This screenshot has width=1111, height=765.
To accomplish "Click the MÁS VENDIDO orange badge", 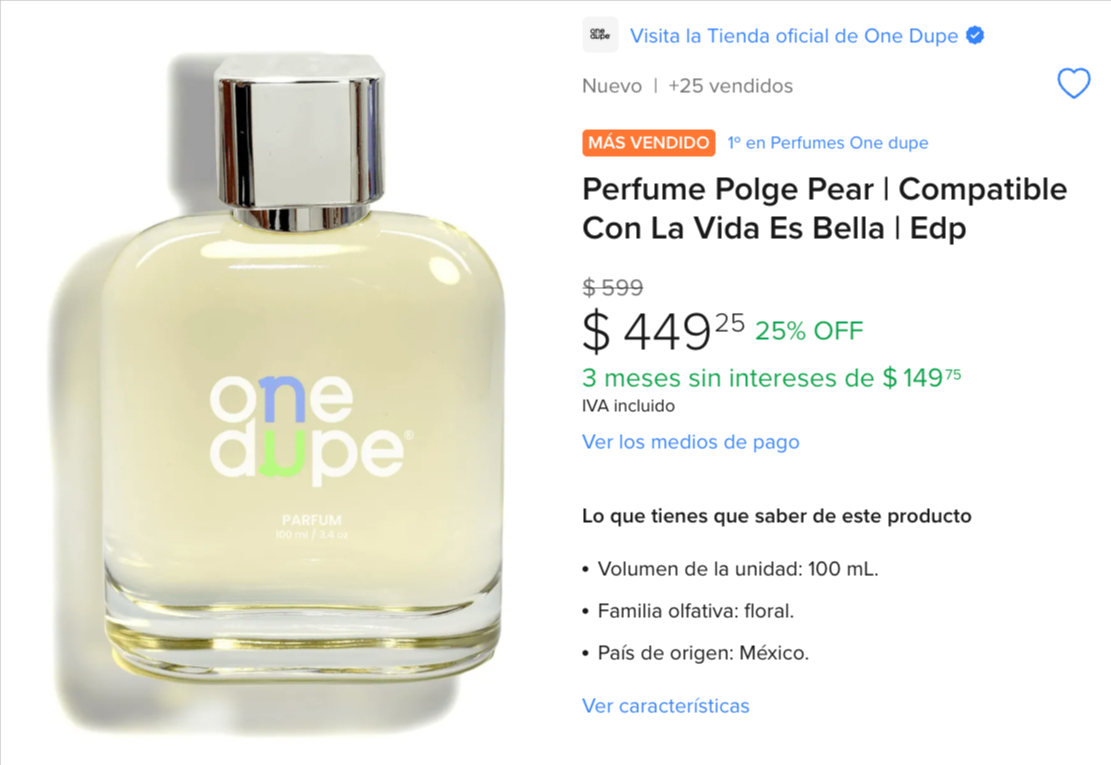I will 648,142.
